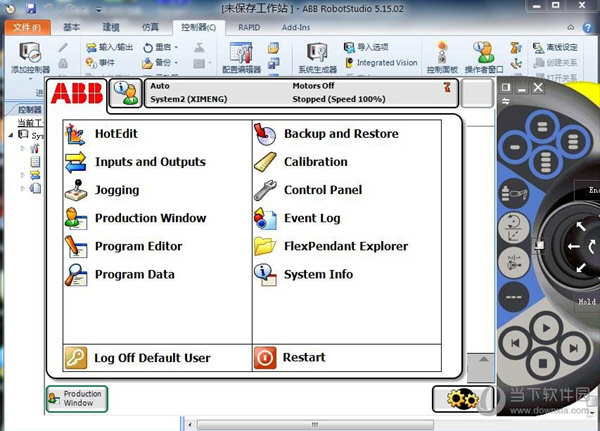Open Calibration
This screenshot has height=431, width=600.
click(x=301, y=162)
